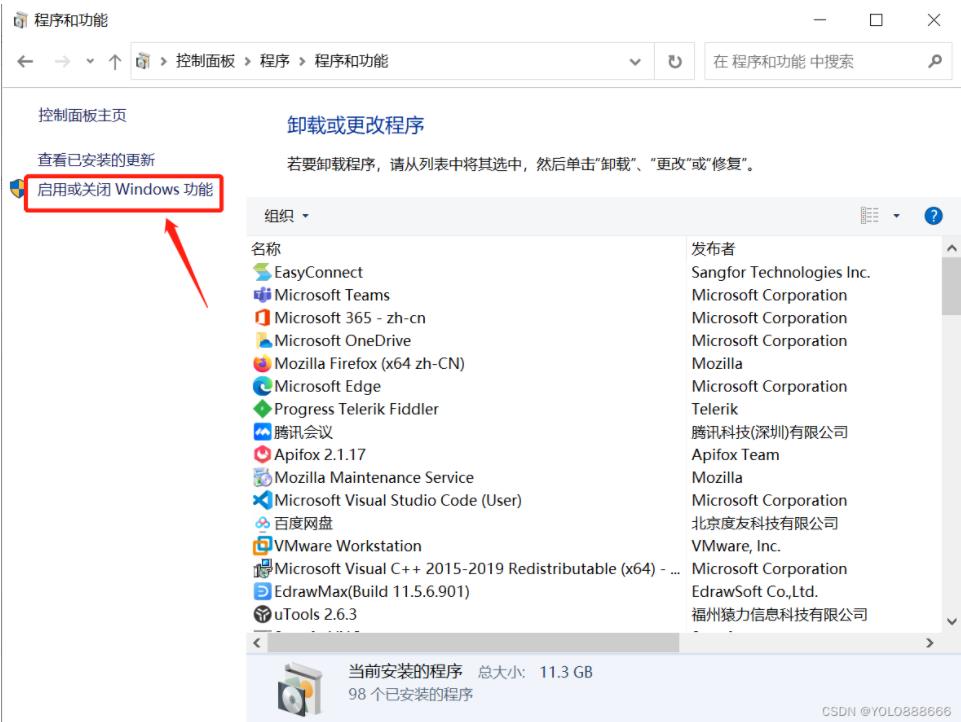Viewport: 961px width, 722px height.
Task: Click the EdrawMax program icon
Action: 262,591
